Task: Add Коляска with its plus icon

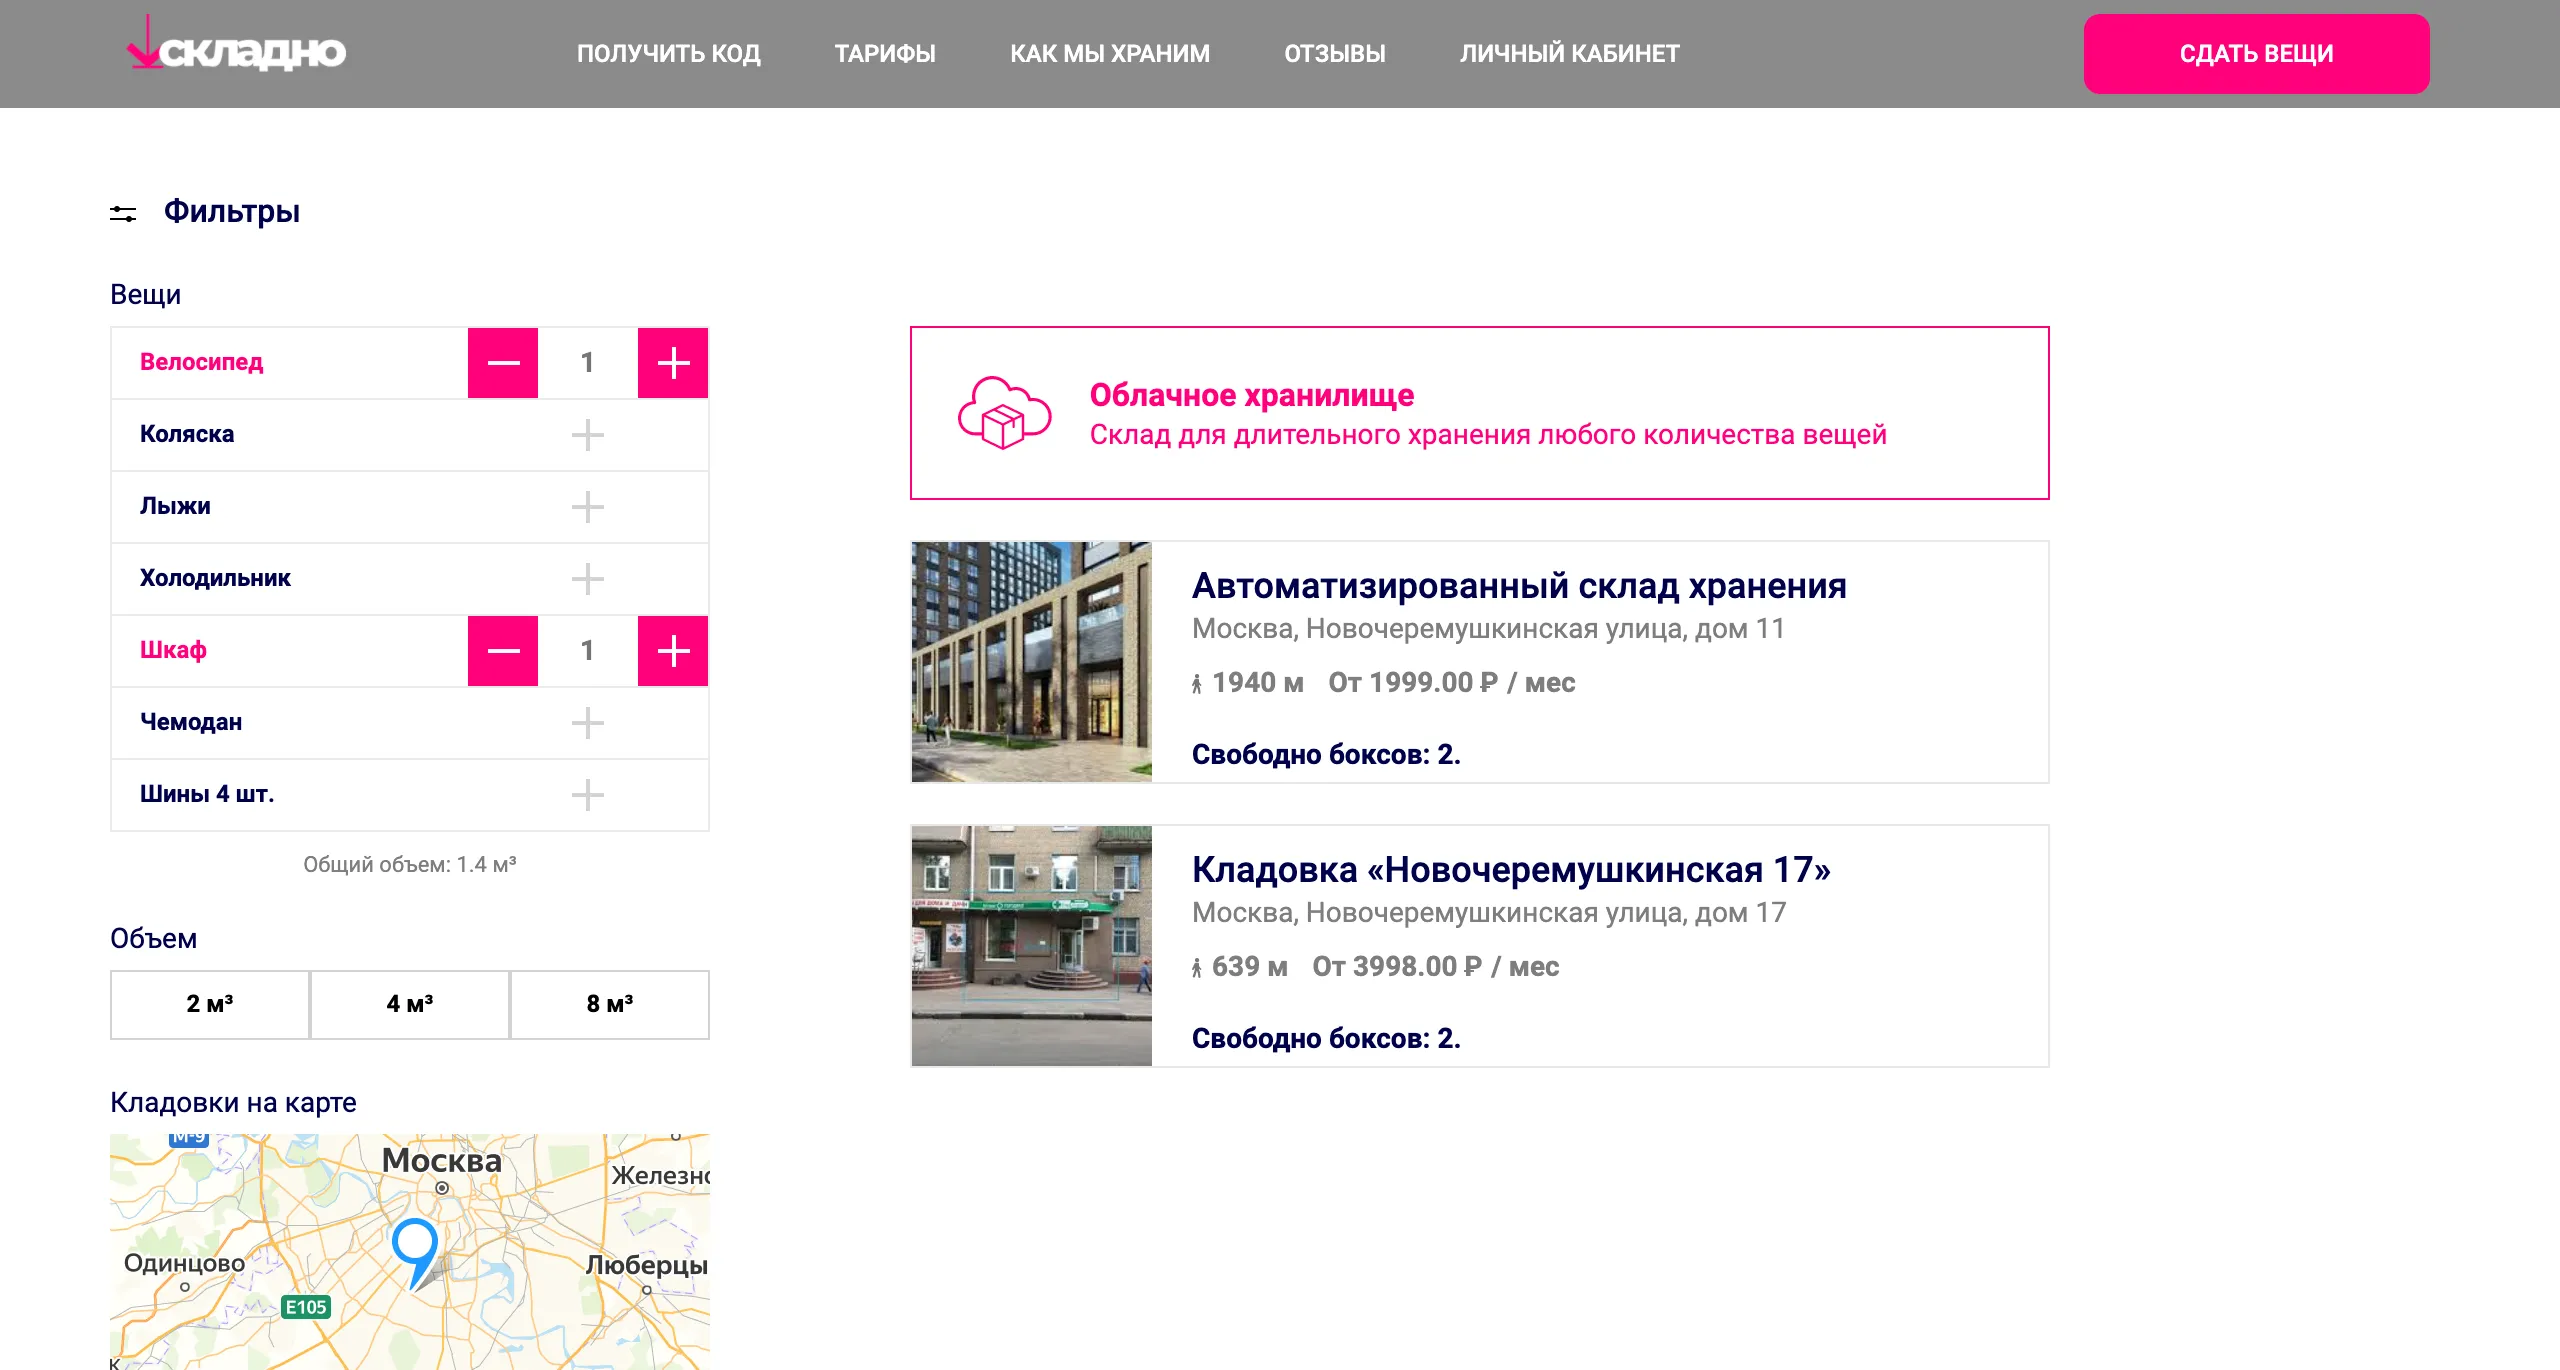Action: pos(587,435)
